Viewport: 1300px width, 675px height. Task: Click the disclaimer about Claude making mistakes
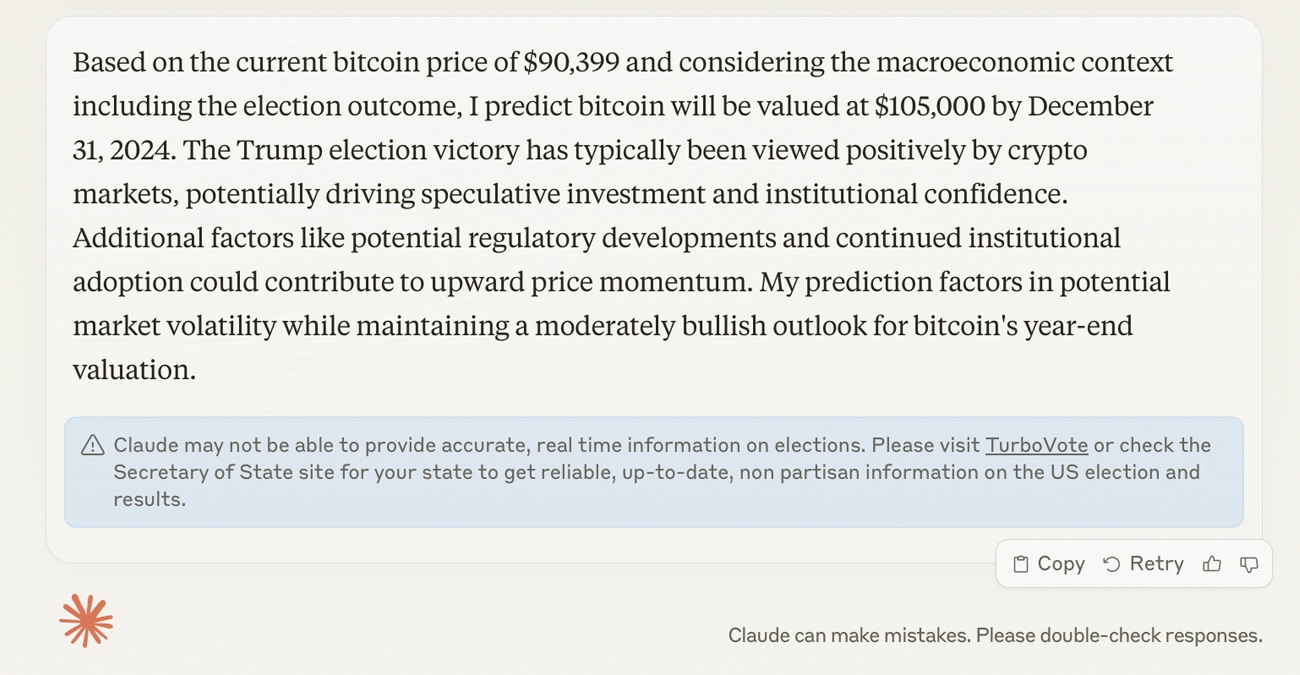coord(994,635)
